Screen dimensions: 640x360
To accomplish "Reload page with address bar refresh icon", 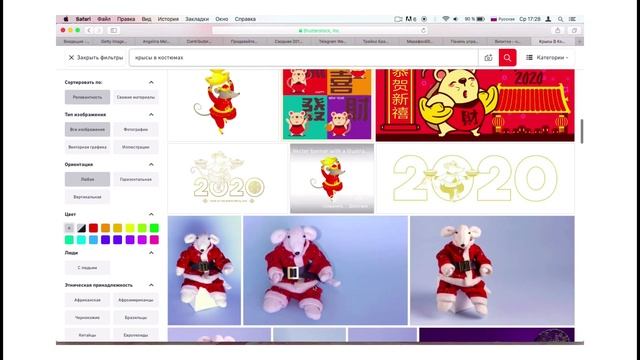I will 423,30.
